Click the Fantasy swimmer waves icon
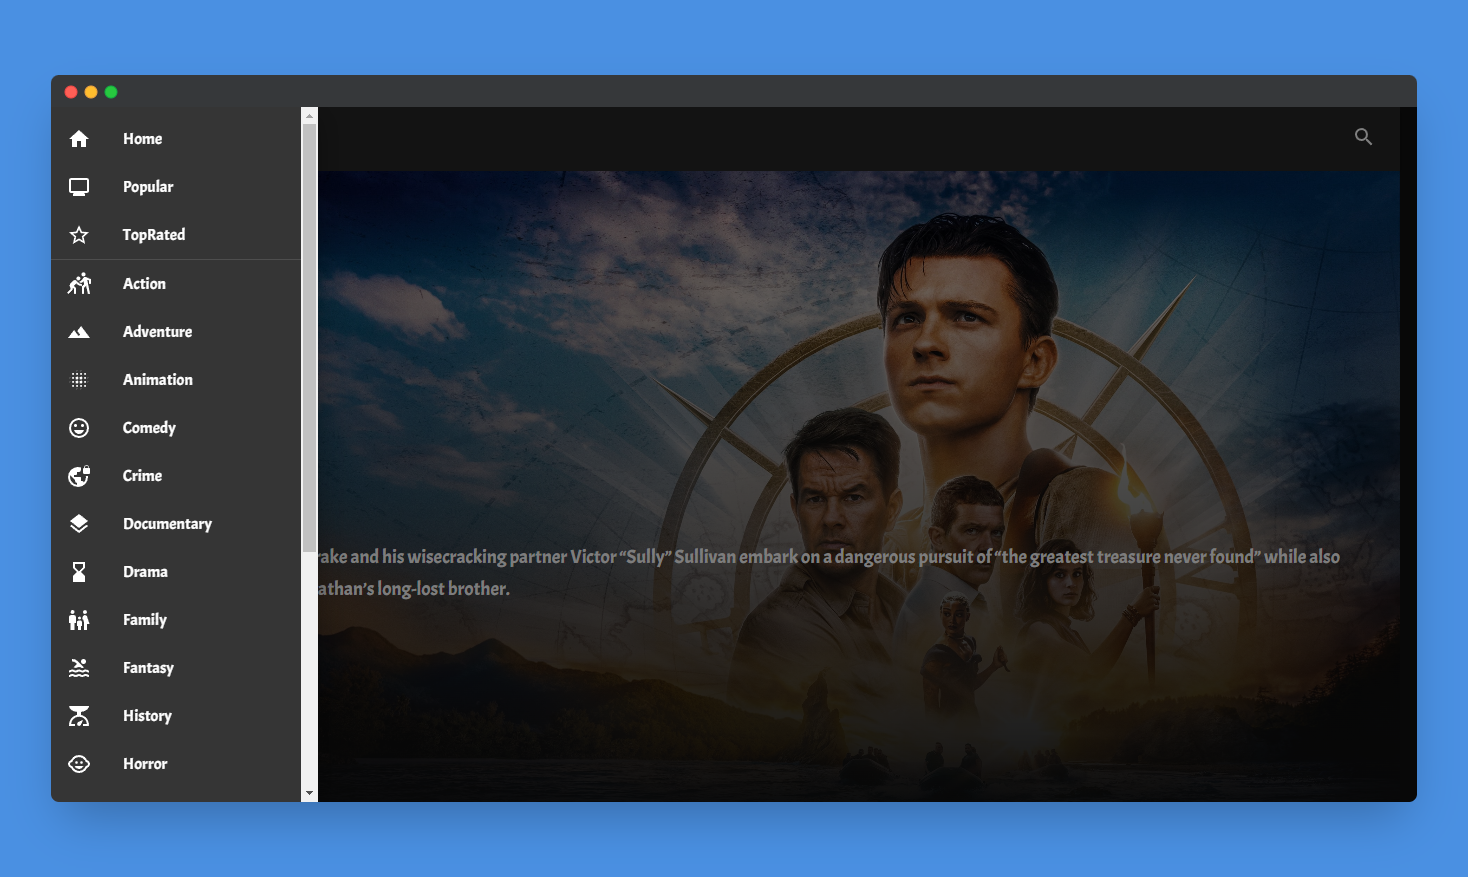 pos(79,668)
